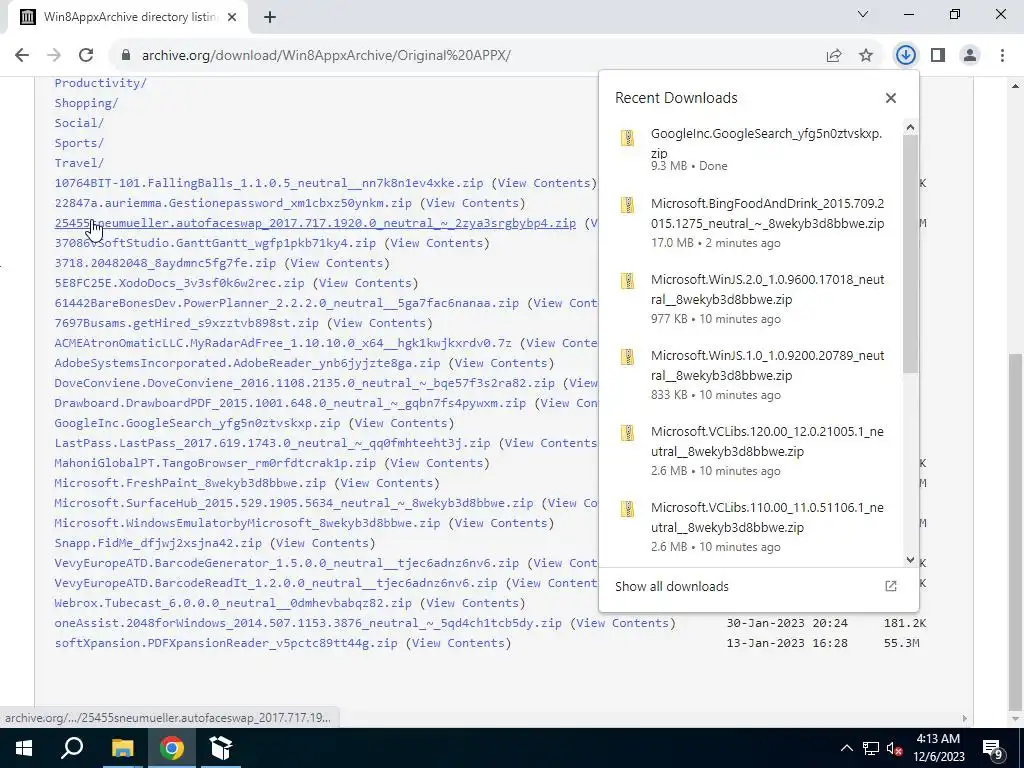The width and height of the screenshot is (1024, 768).
Task: Download Drawboard.DrawboardPDF zip
Action: [x=290, y=403]
